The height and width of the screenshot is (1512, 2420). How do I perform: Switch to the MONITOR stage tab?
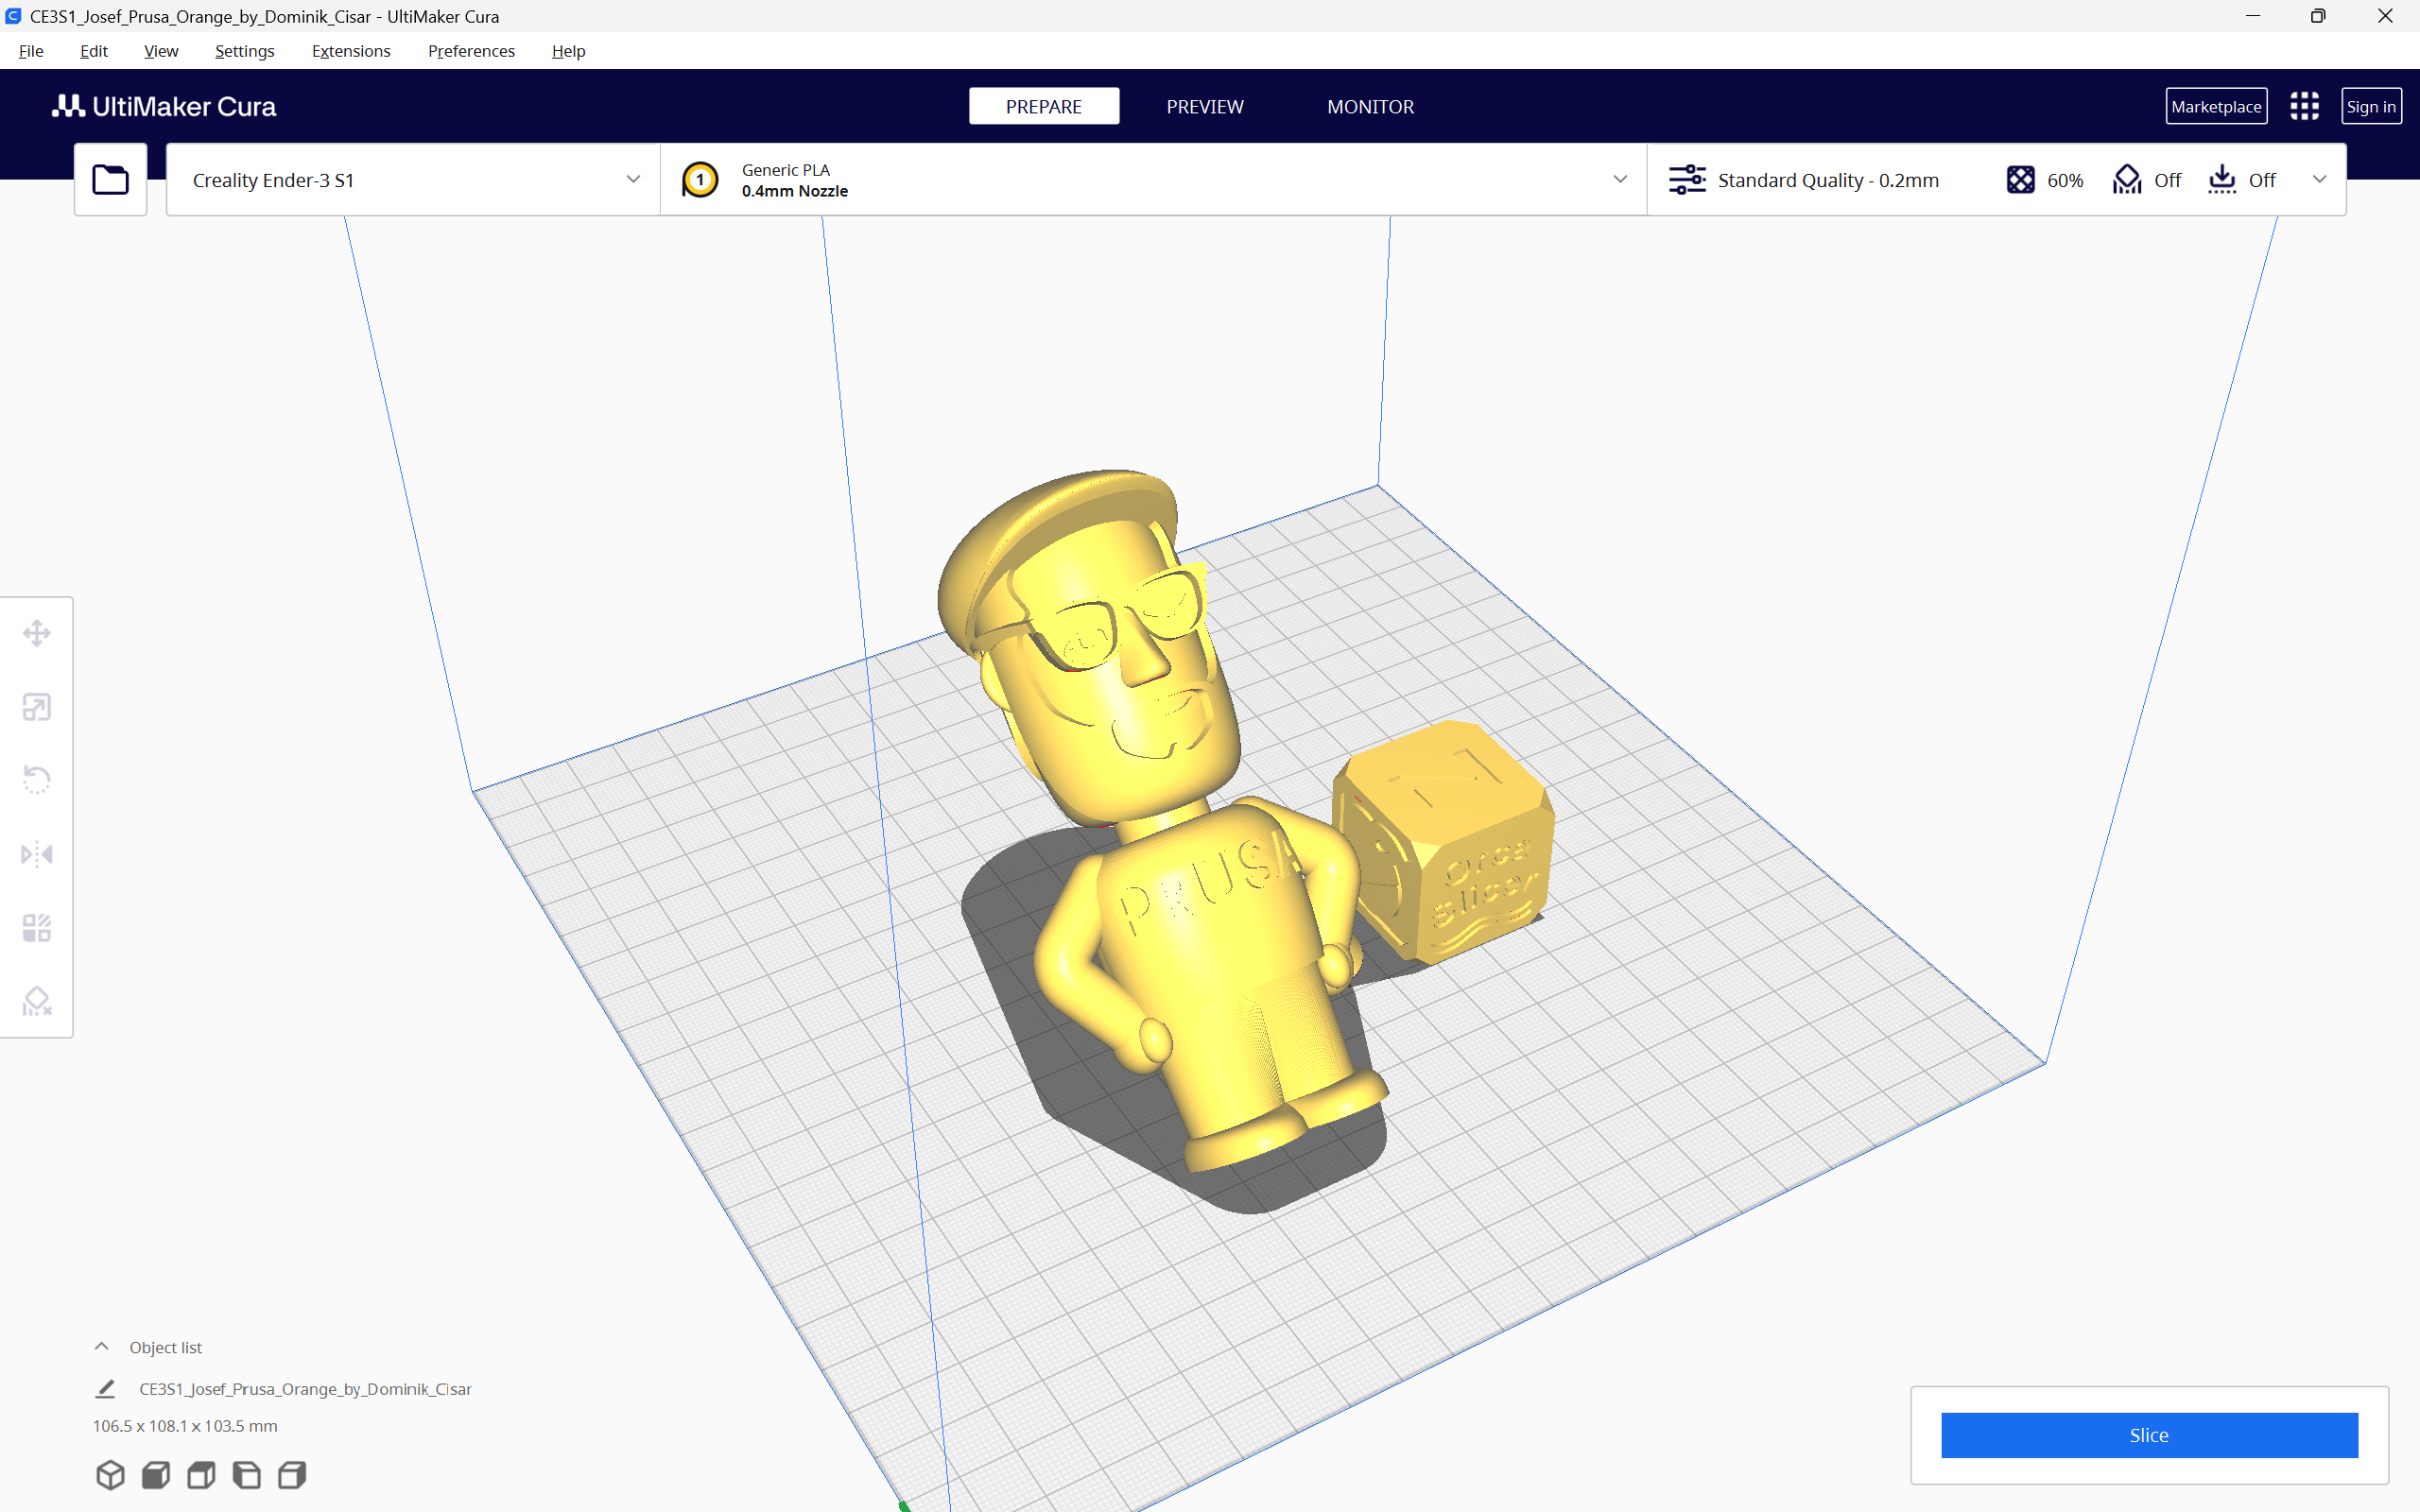click(x=1370, y=106)
